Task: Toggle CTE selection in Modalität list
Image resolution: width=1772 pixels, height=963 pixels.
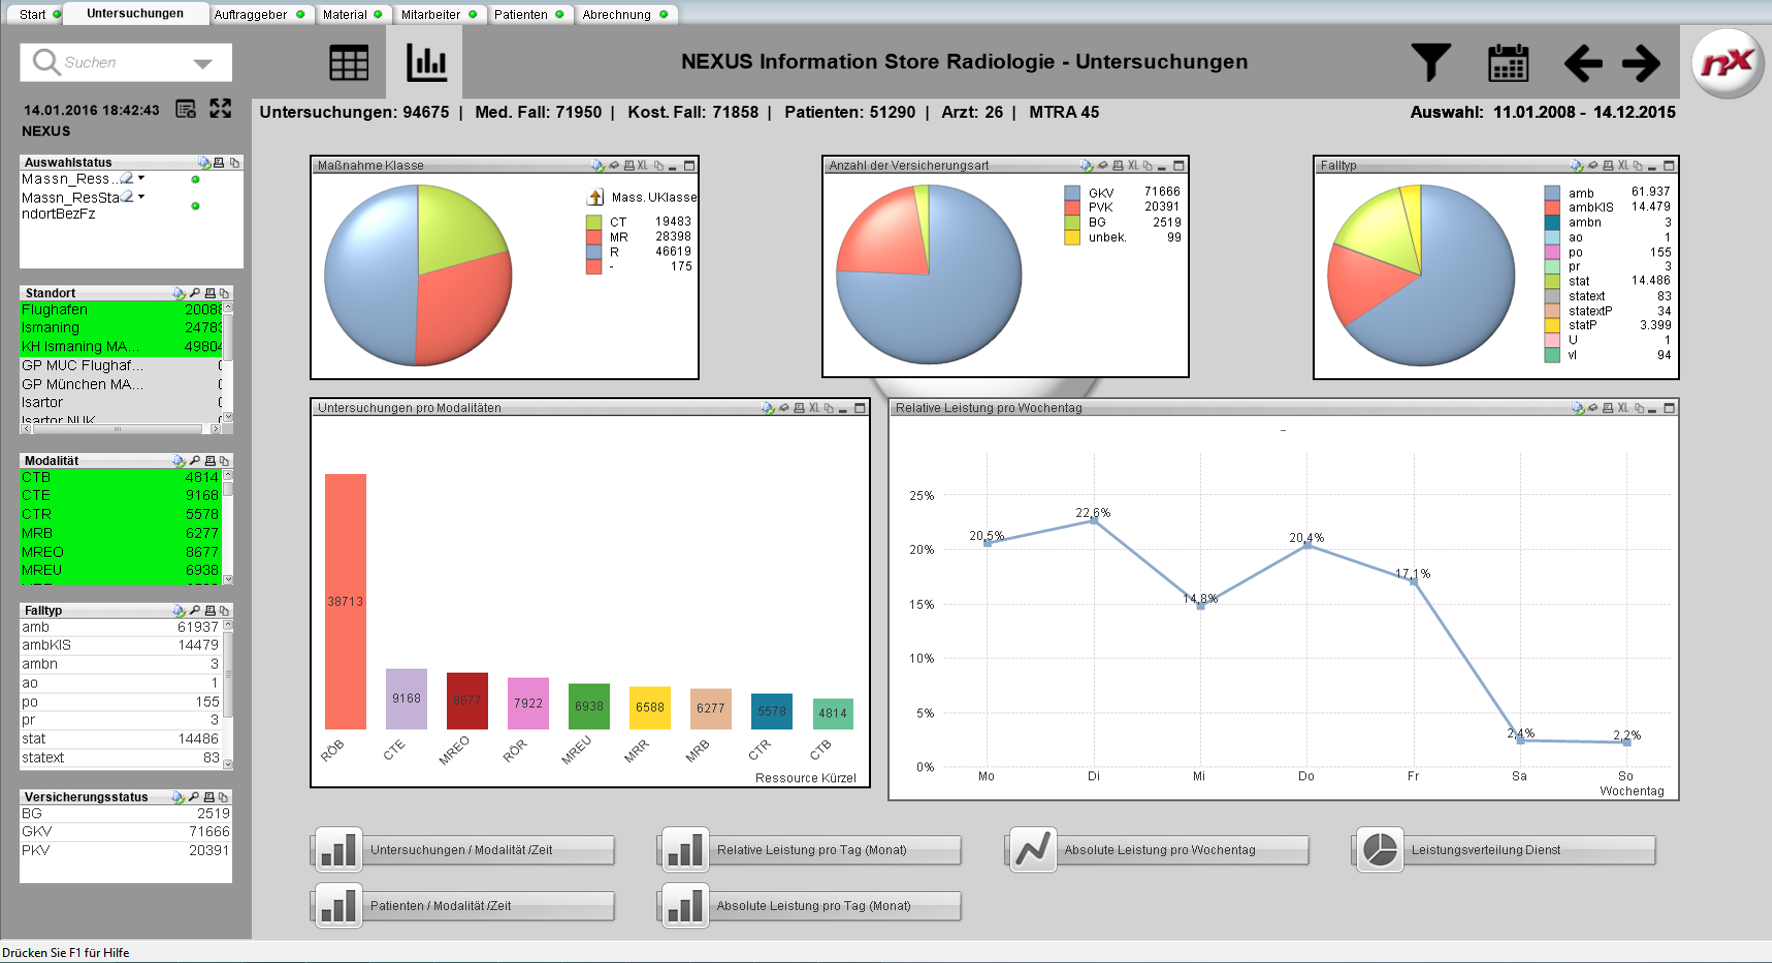Action: [121, 495]
